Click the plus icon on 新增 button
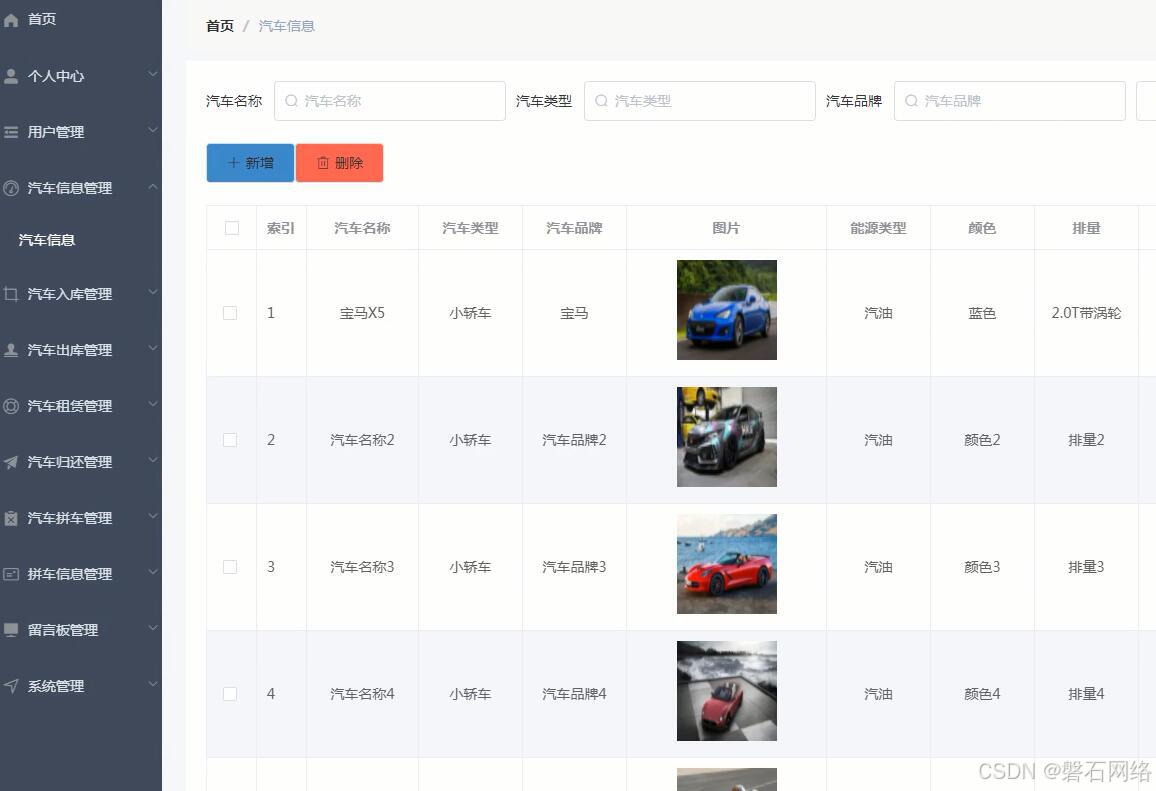Screen dimensions: 1156x791 234,163
